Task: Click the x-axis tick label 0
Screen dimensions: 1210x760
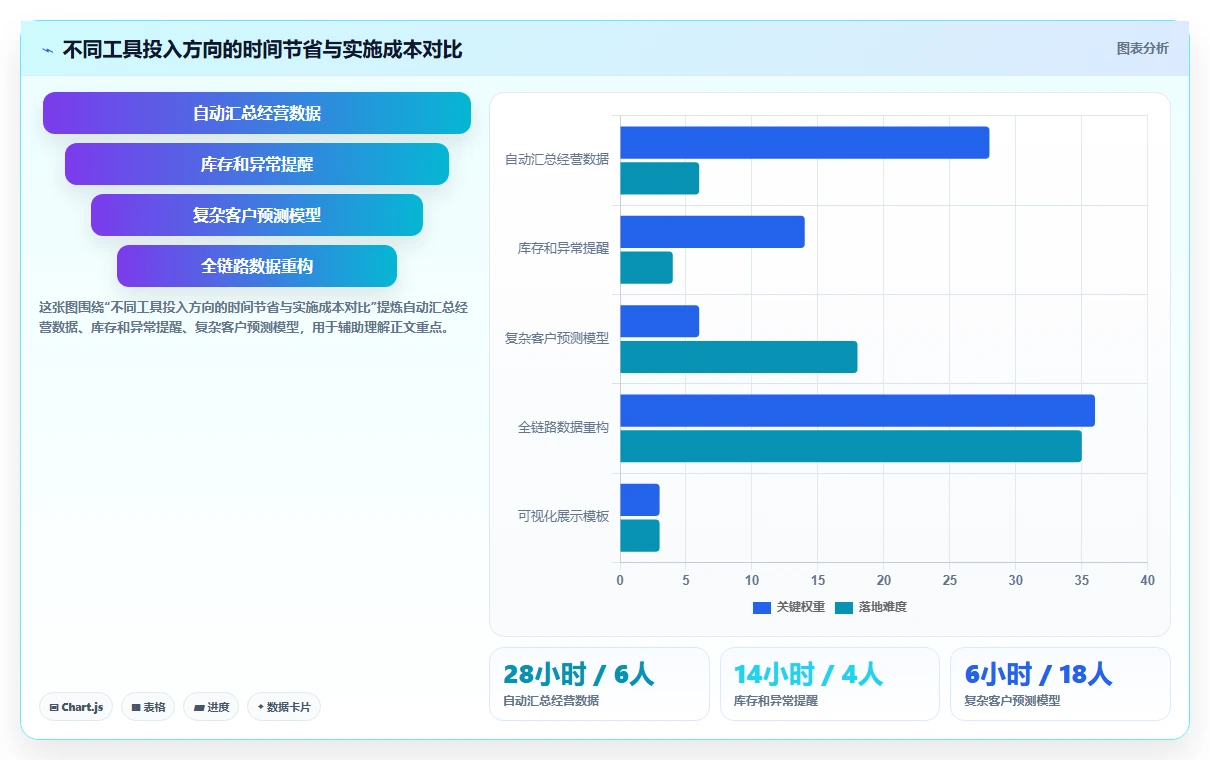Action: tap(620, 580)
